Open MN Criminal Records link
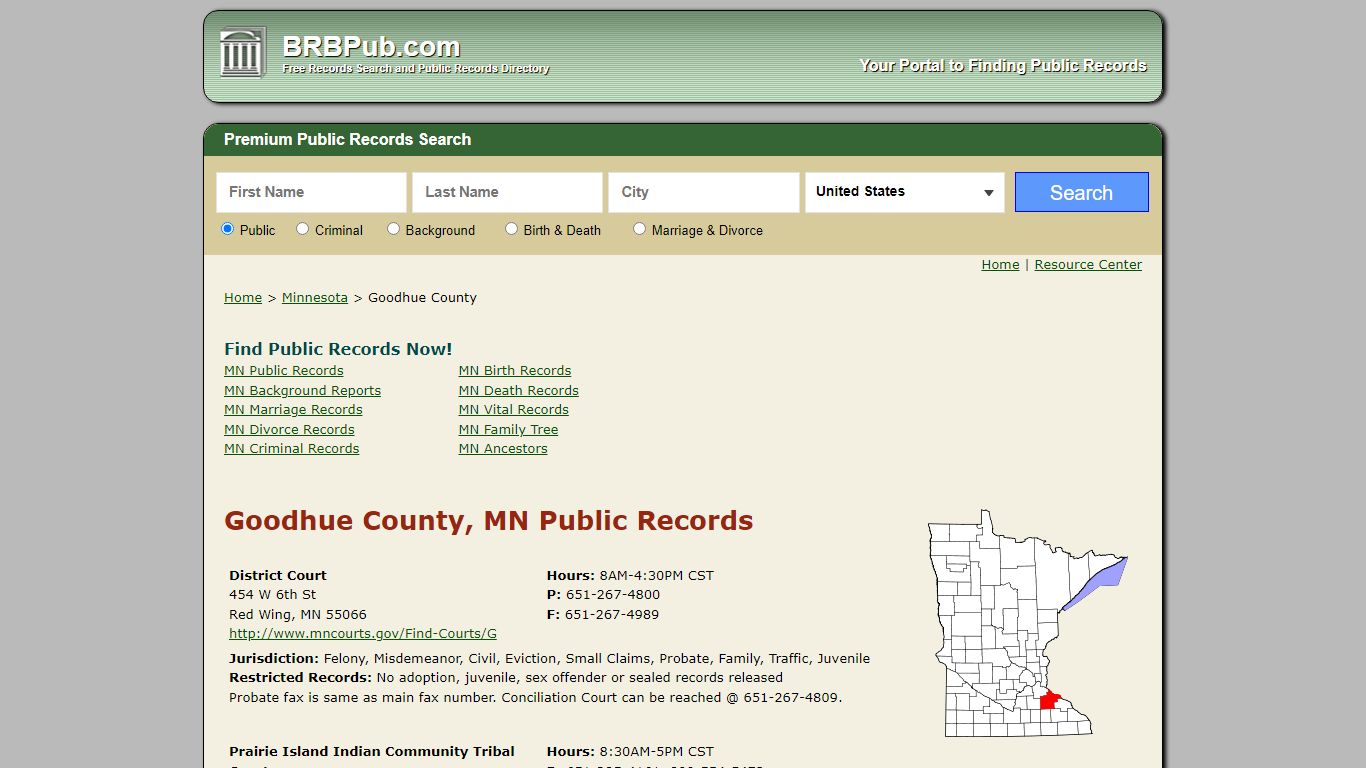Screen dimensions: 1366x768 pos(291,449)
